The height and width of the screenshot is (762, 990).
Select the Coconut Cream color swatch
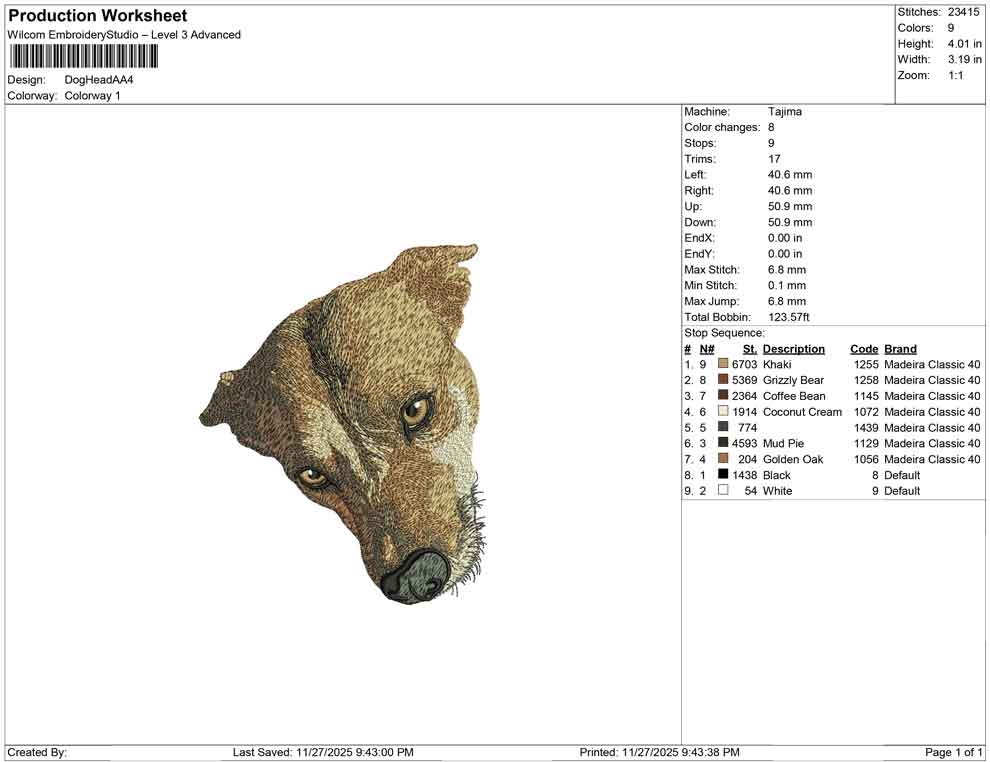pyautogui.click(x=722, y=412)
